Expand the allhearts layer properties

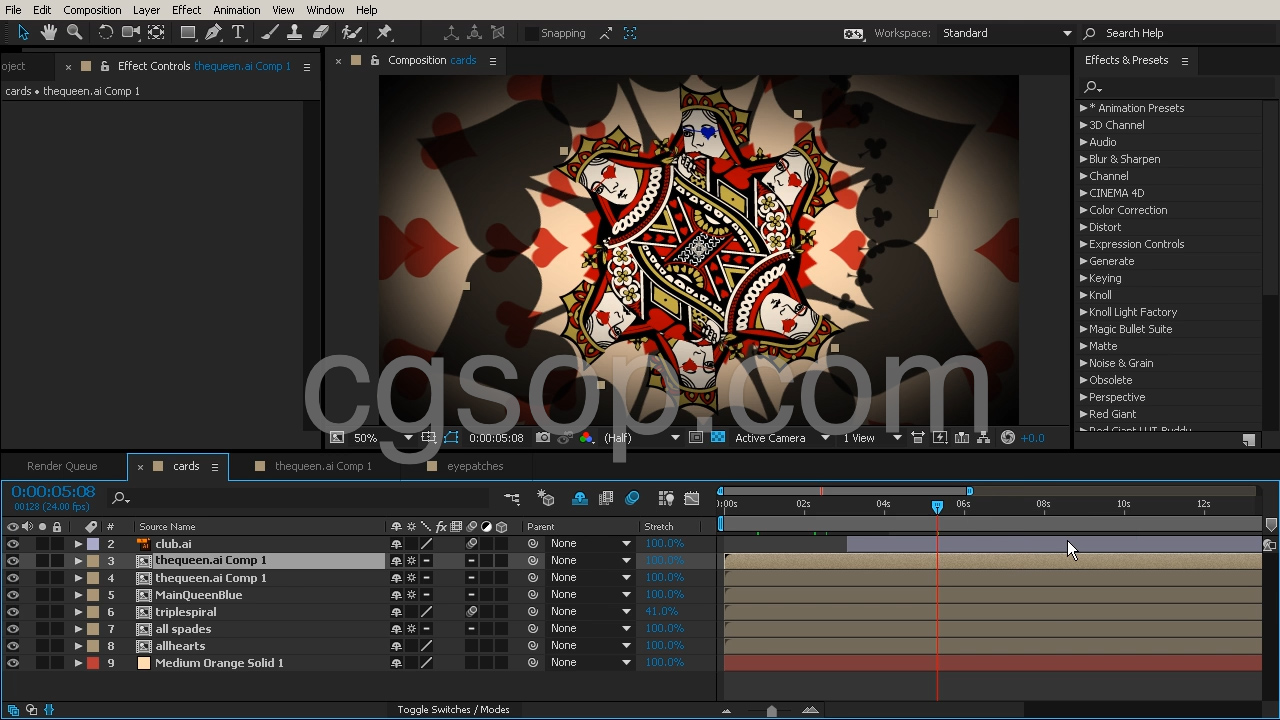tap(78, 646)
